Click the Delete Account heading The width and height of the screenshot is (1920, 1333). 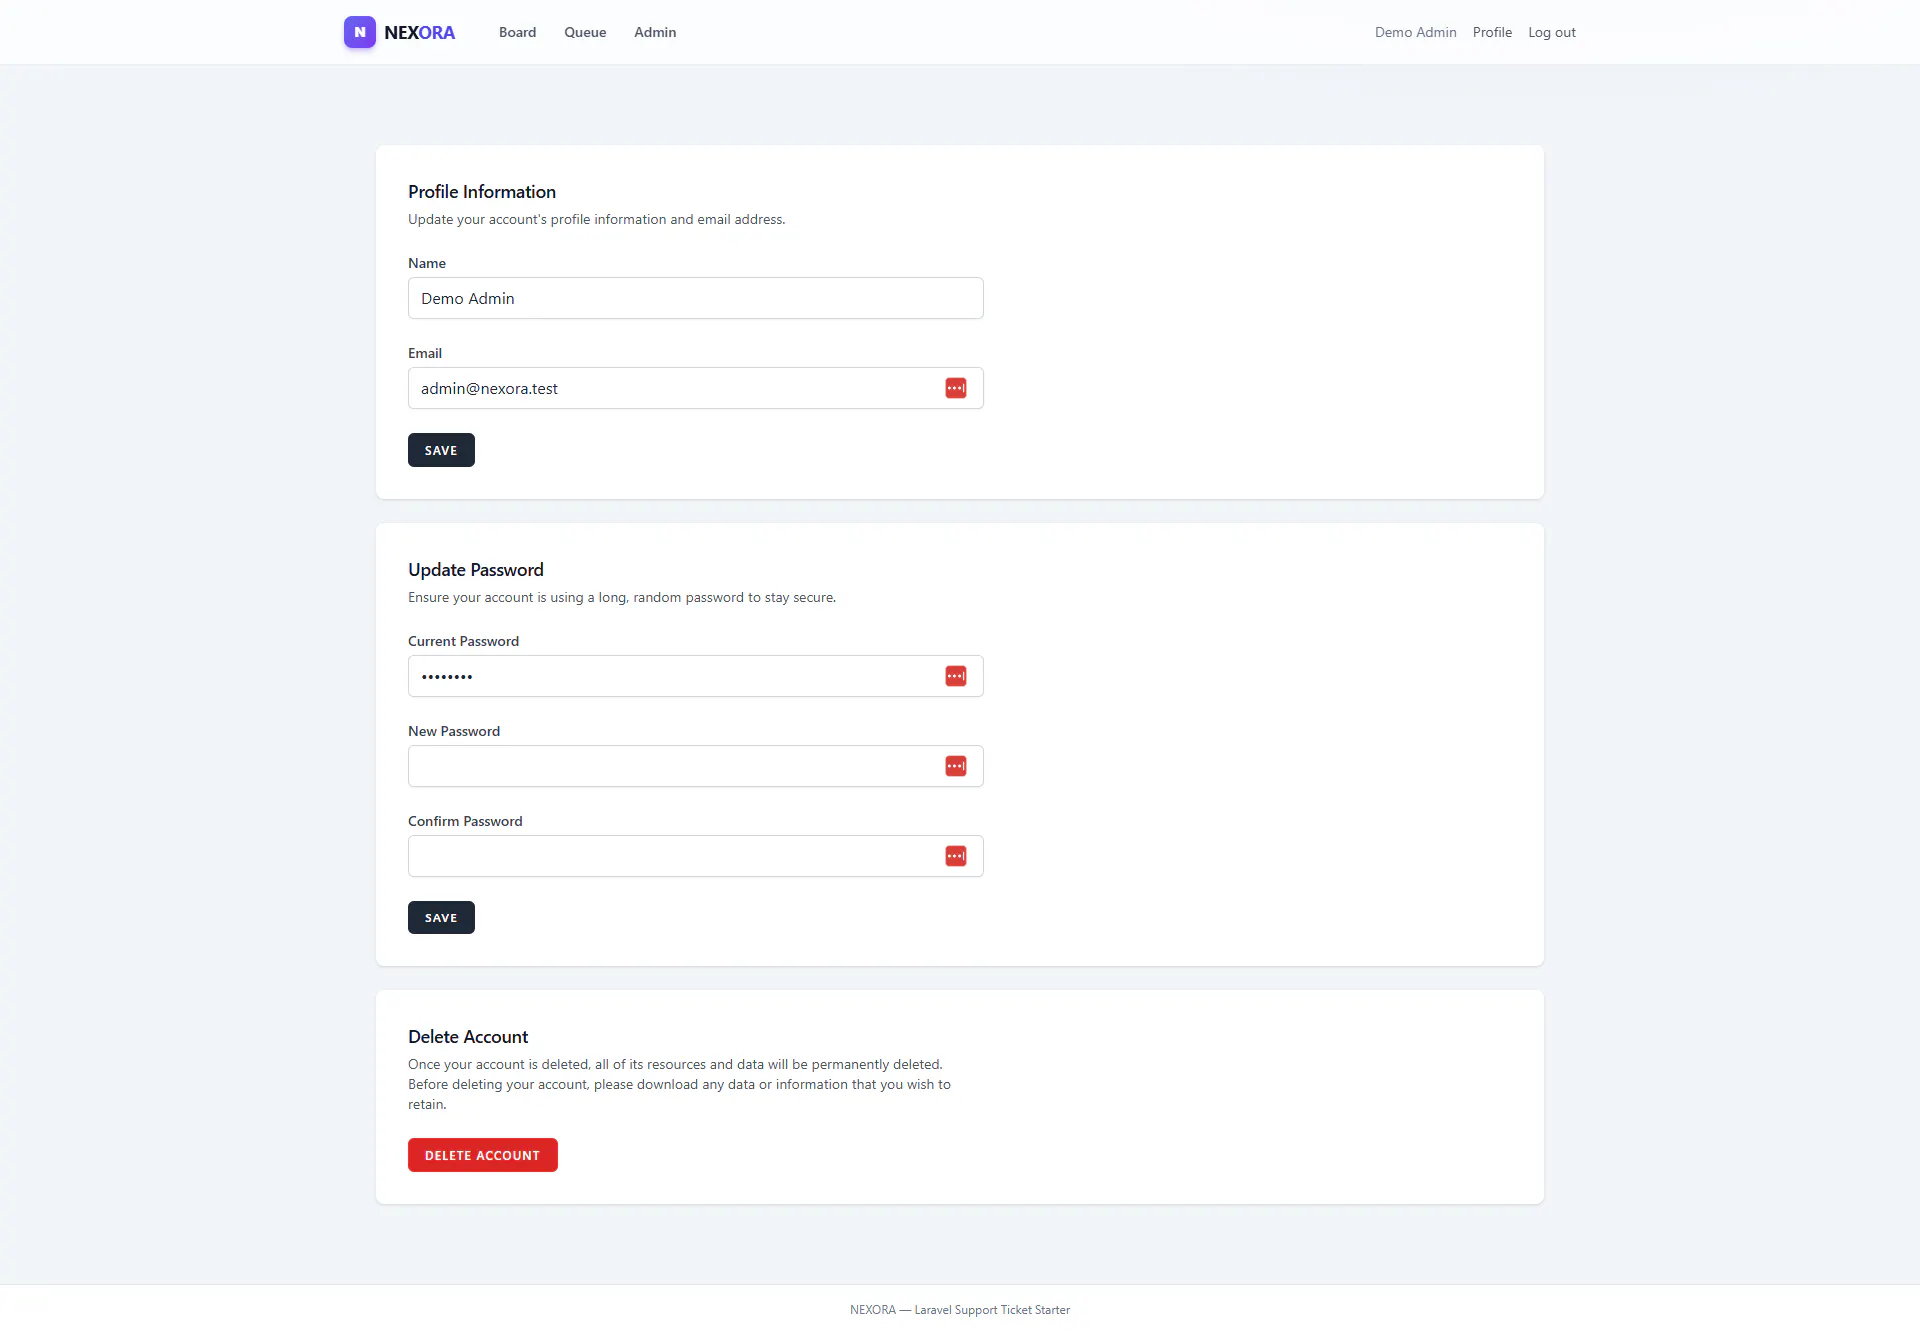pyautogui.click(x=468, y=1037)
